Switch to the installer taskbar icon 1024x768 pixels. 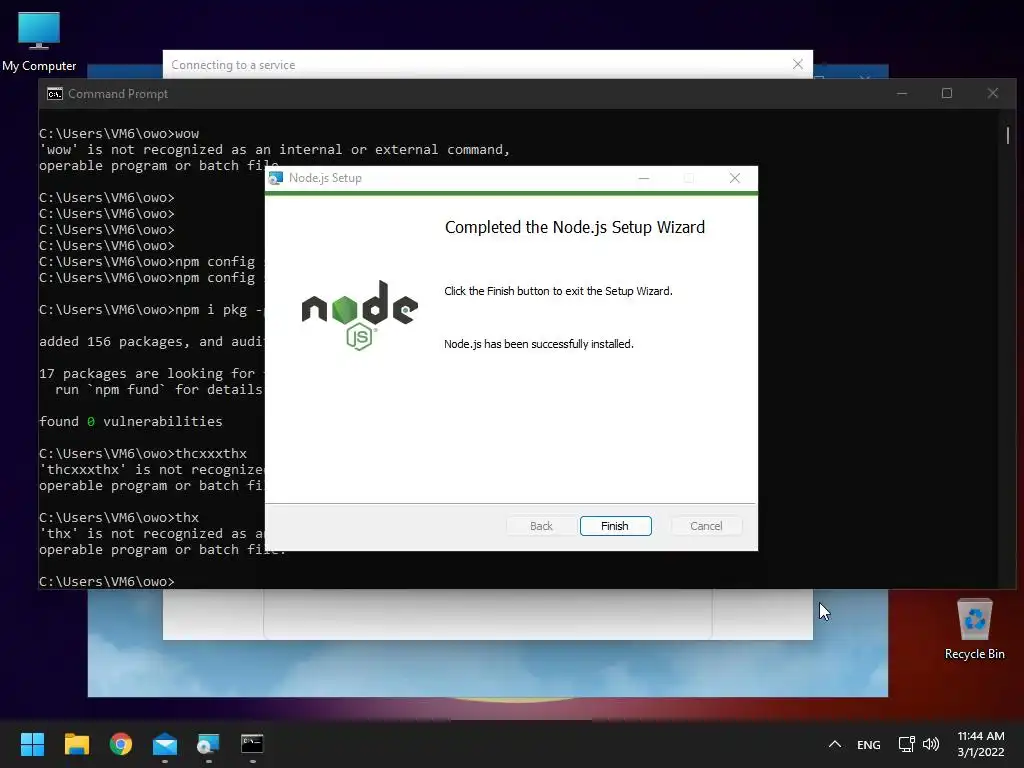click(208, 744)
